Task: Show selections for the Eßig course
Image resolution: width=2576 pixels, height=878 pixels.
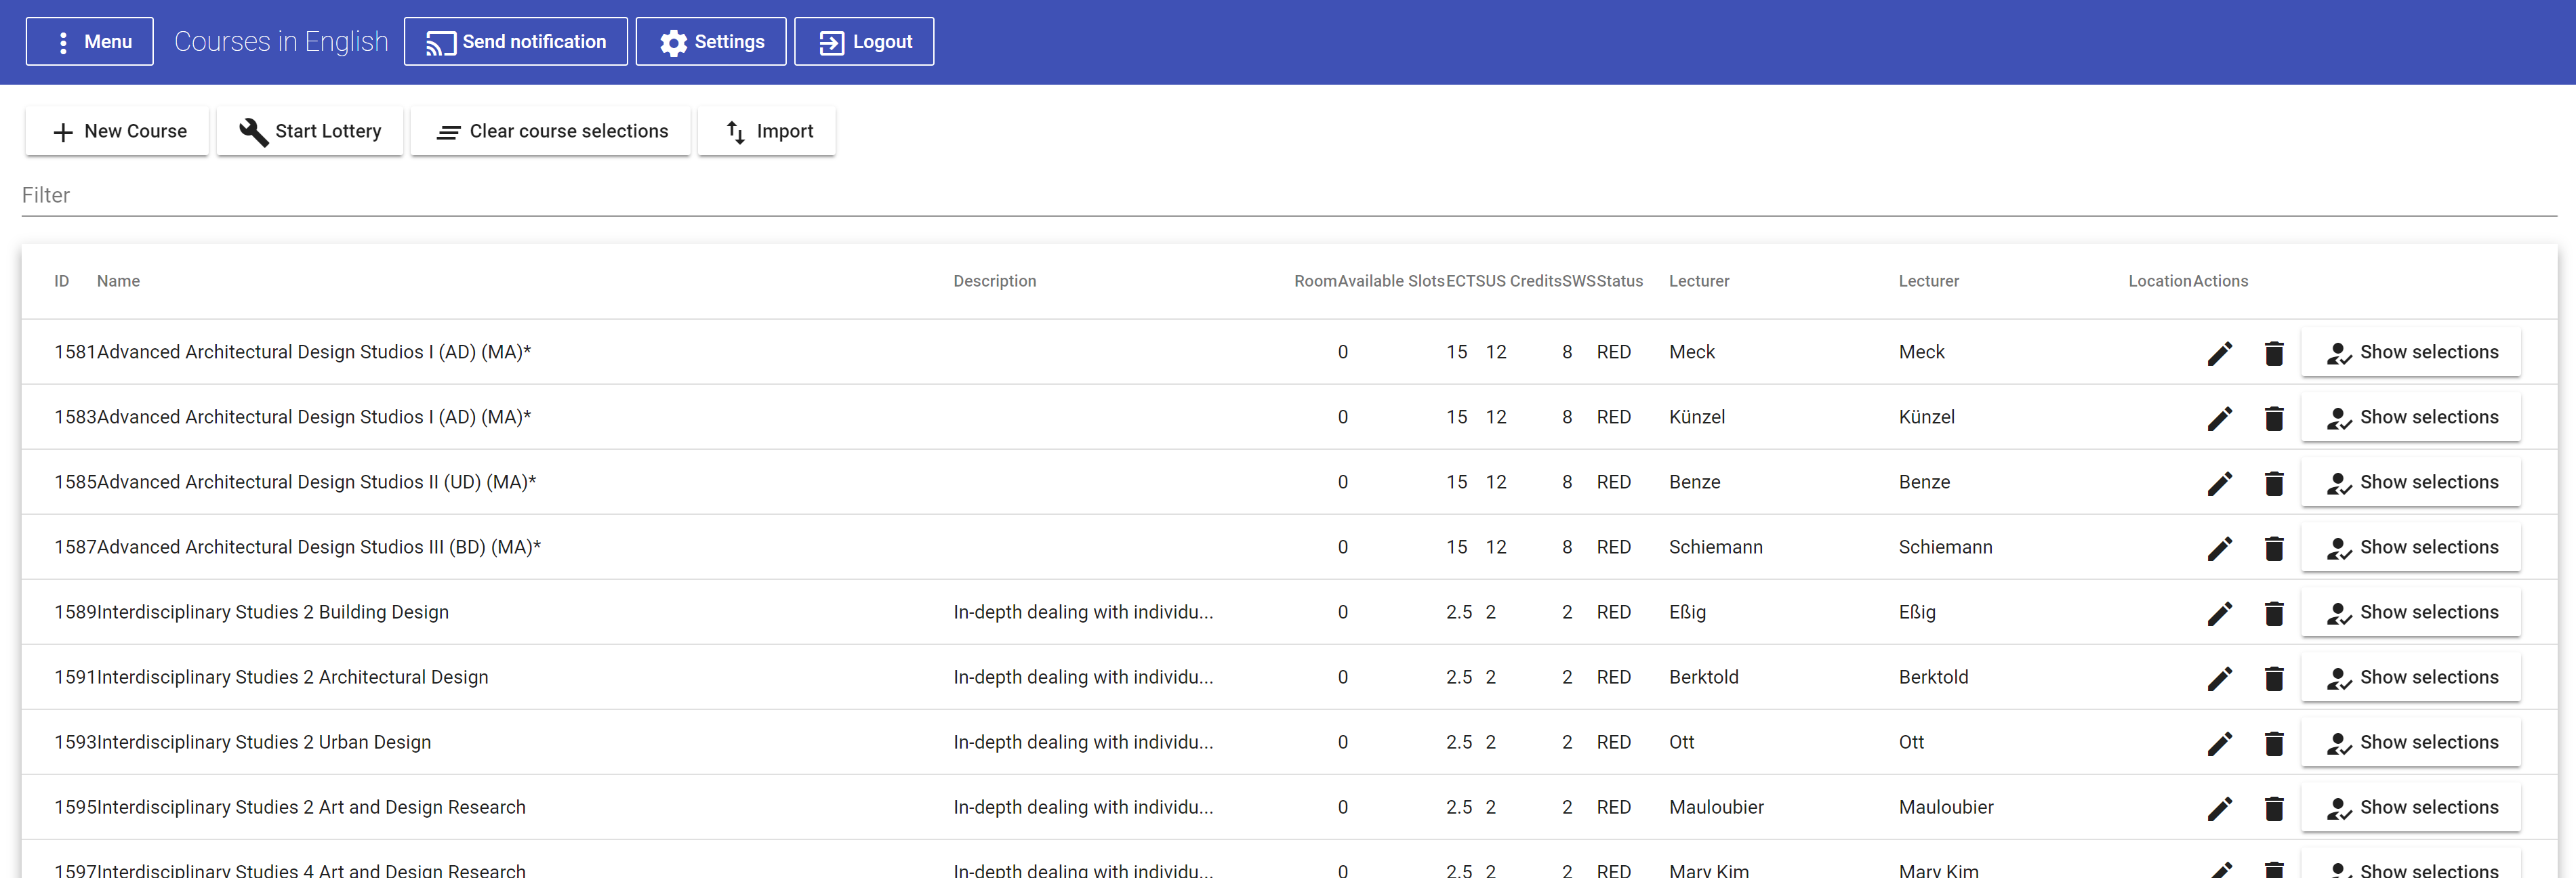Action: (2410, 612)
